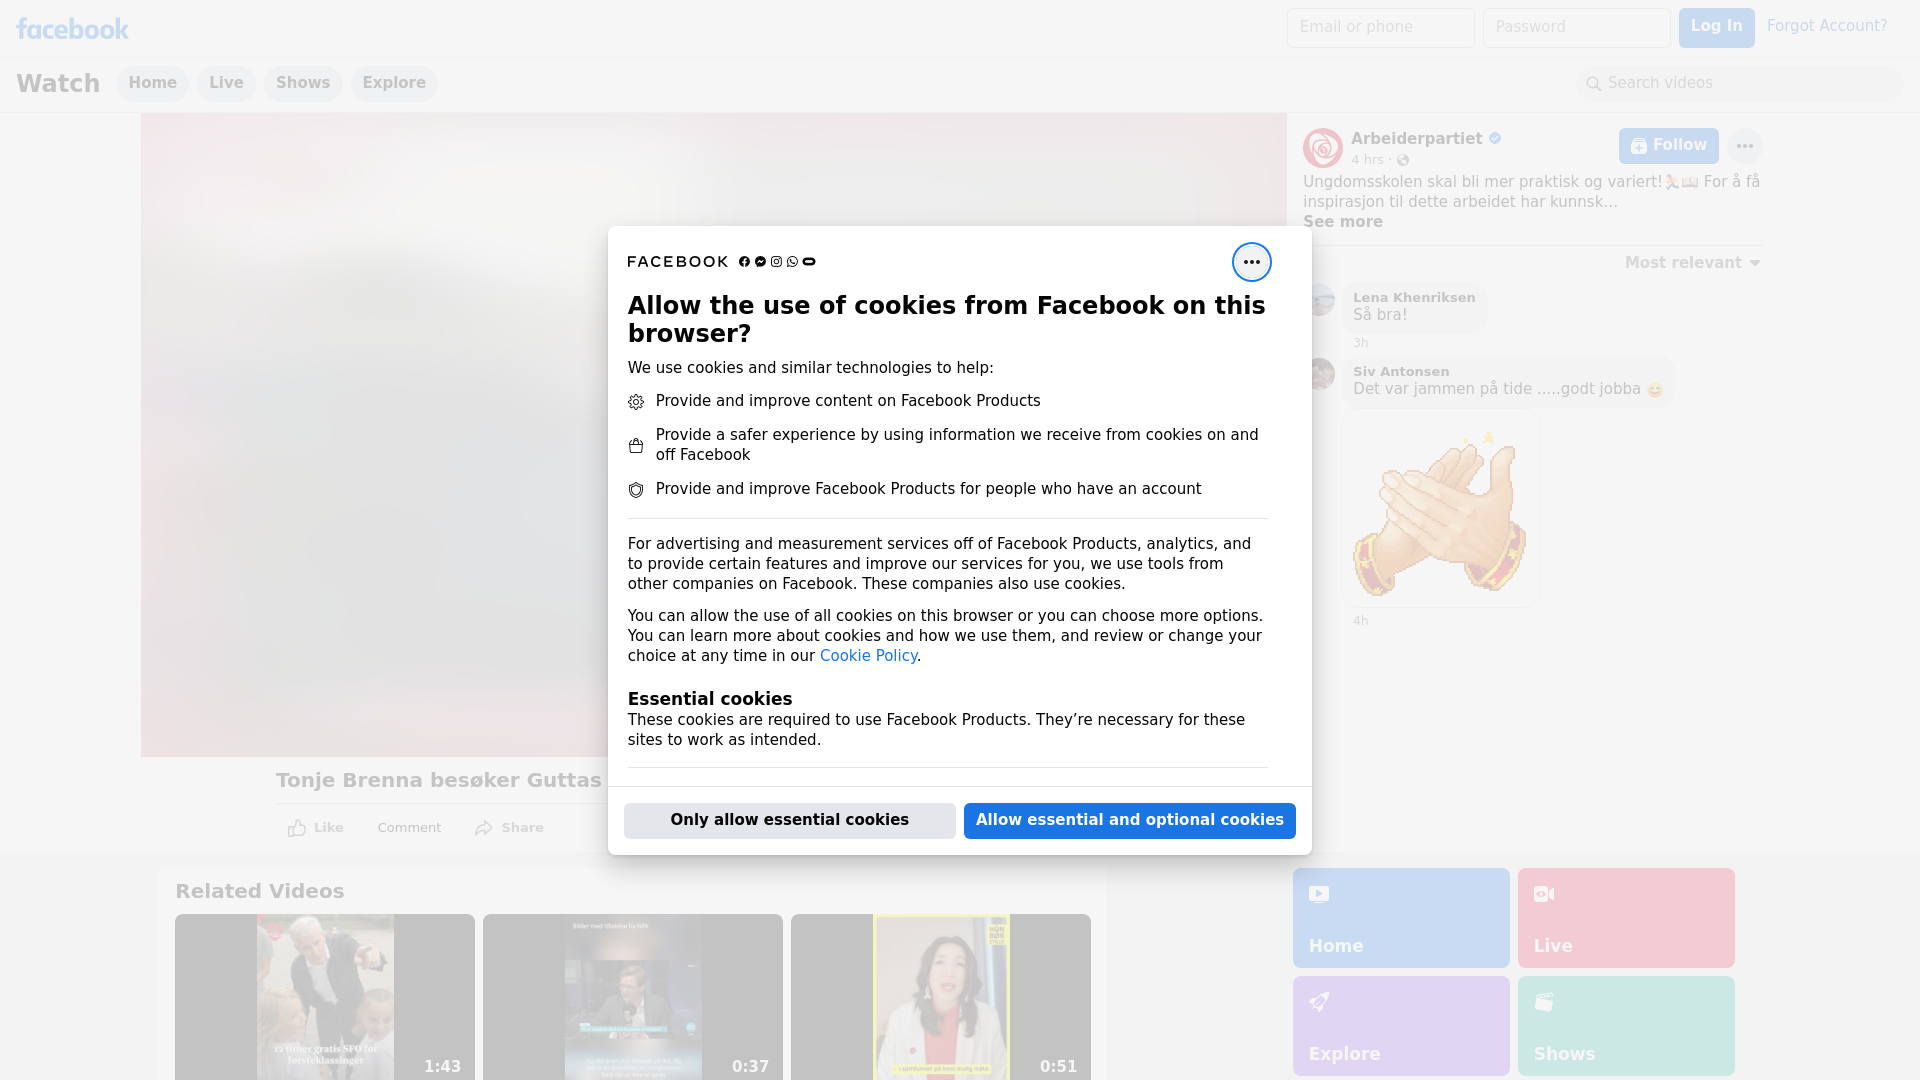Click the Home tile video icon

point(1319,894)
